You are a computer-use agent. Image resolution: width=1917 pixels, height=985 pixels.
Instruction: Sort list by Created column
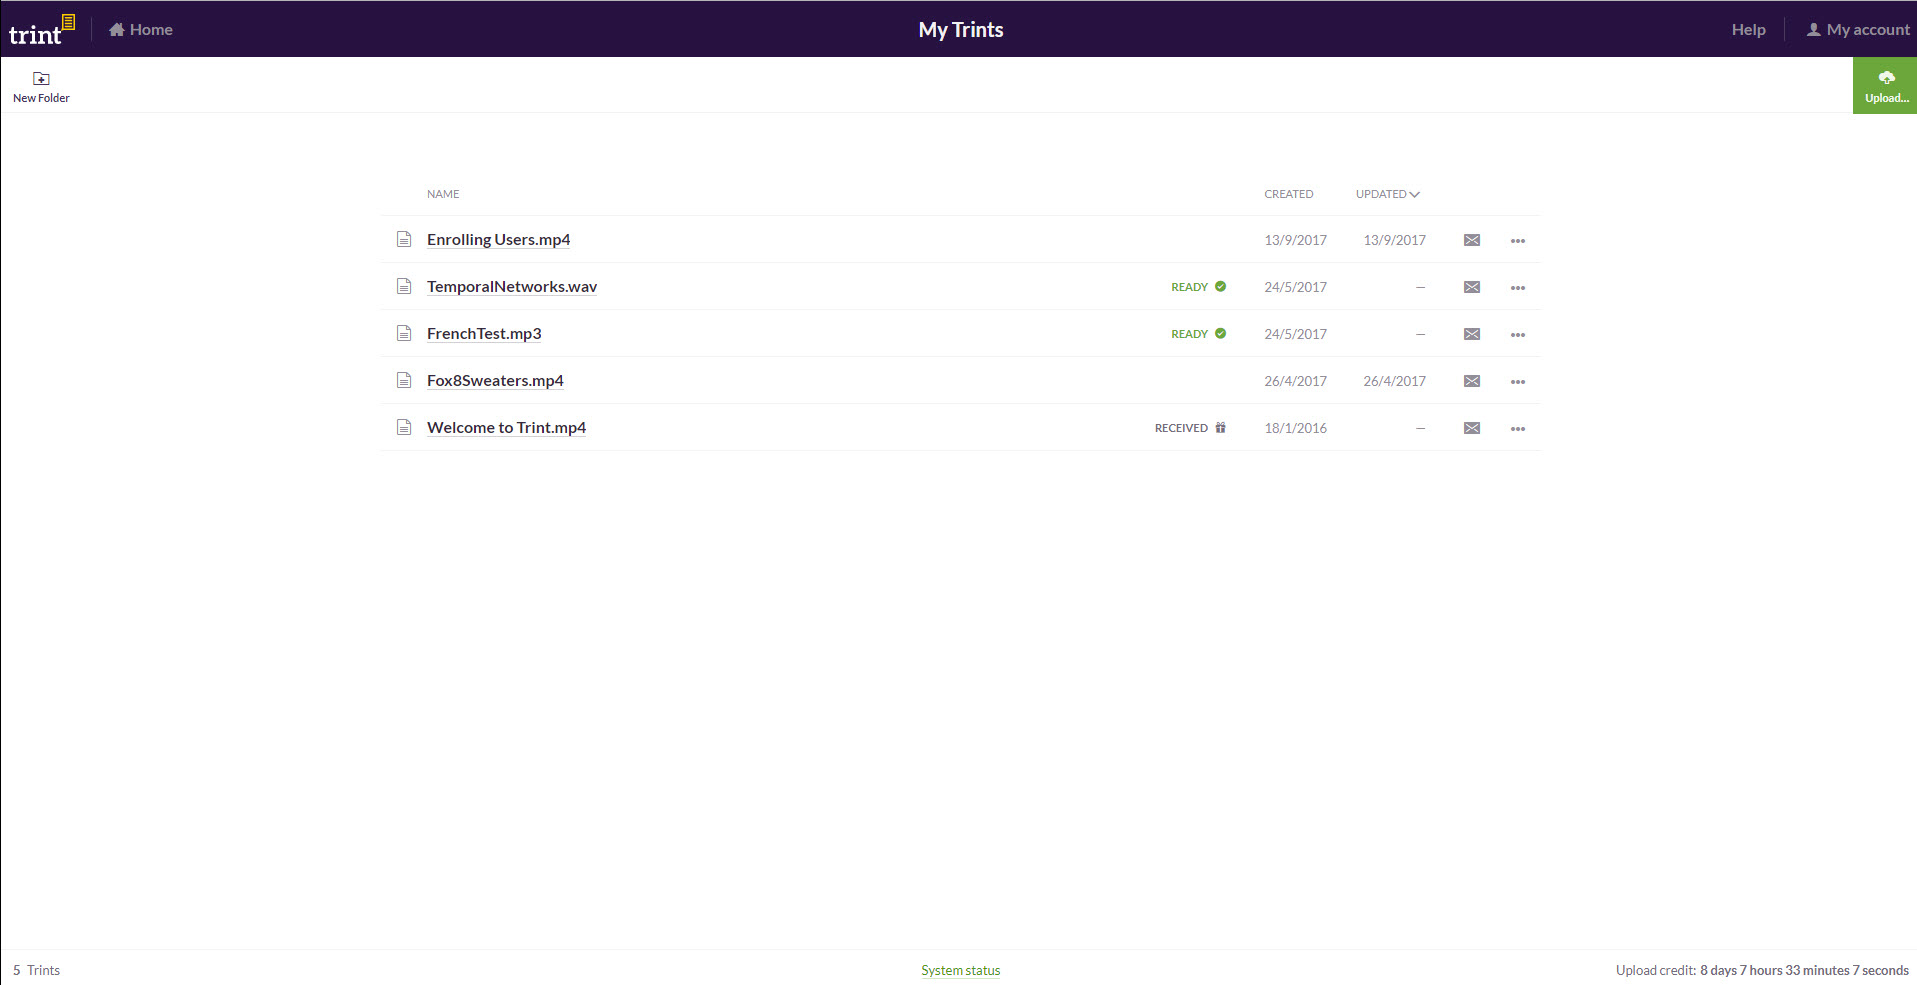(1288, 194)
